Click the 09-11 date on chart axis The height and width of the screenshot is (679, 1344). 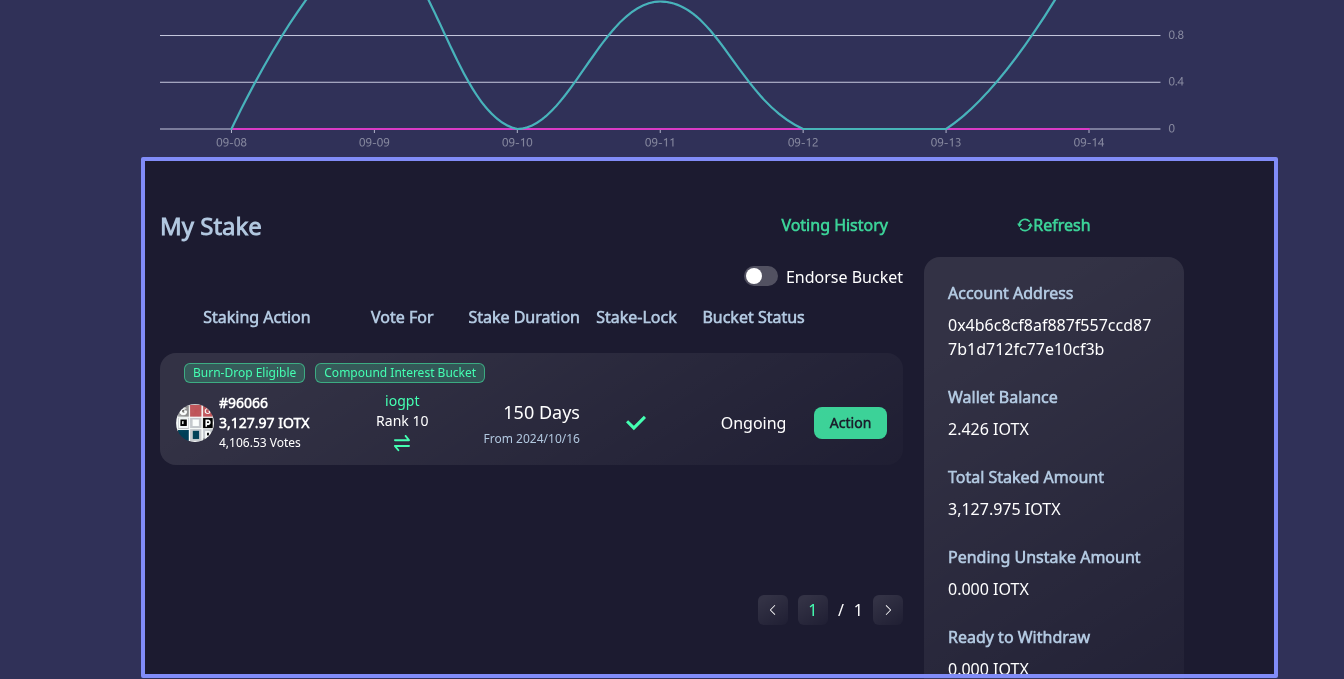(x=660, y=143)
